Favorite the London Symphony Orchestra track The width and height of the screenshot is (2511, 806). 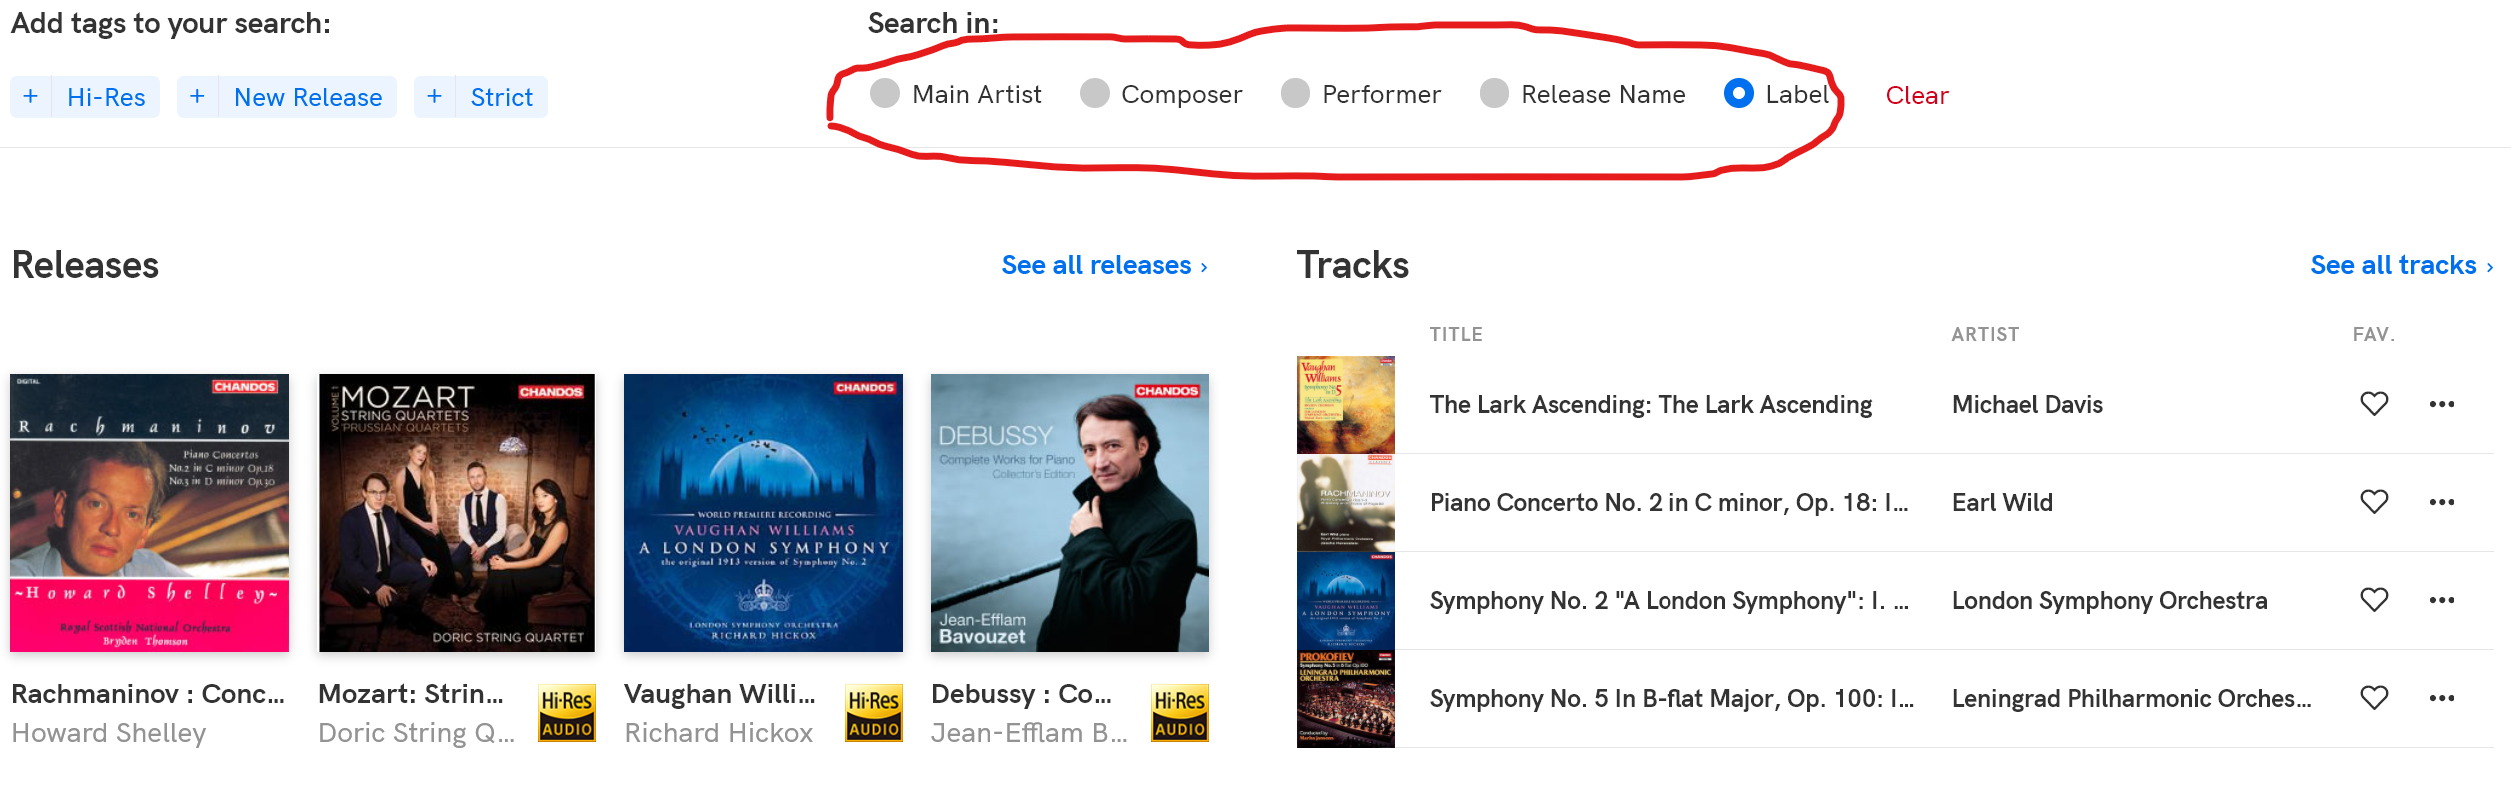(2374, 600)
